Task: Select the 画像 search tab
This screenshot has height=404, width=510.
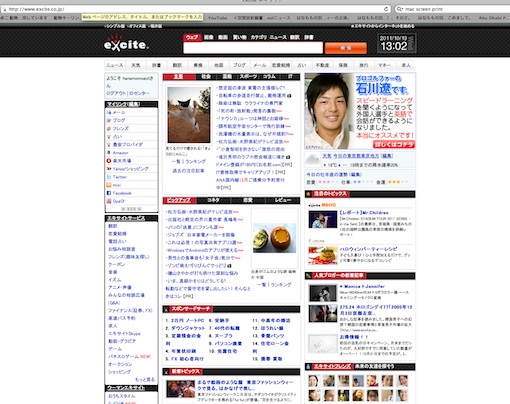Action: (x=209, y=37)
